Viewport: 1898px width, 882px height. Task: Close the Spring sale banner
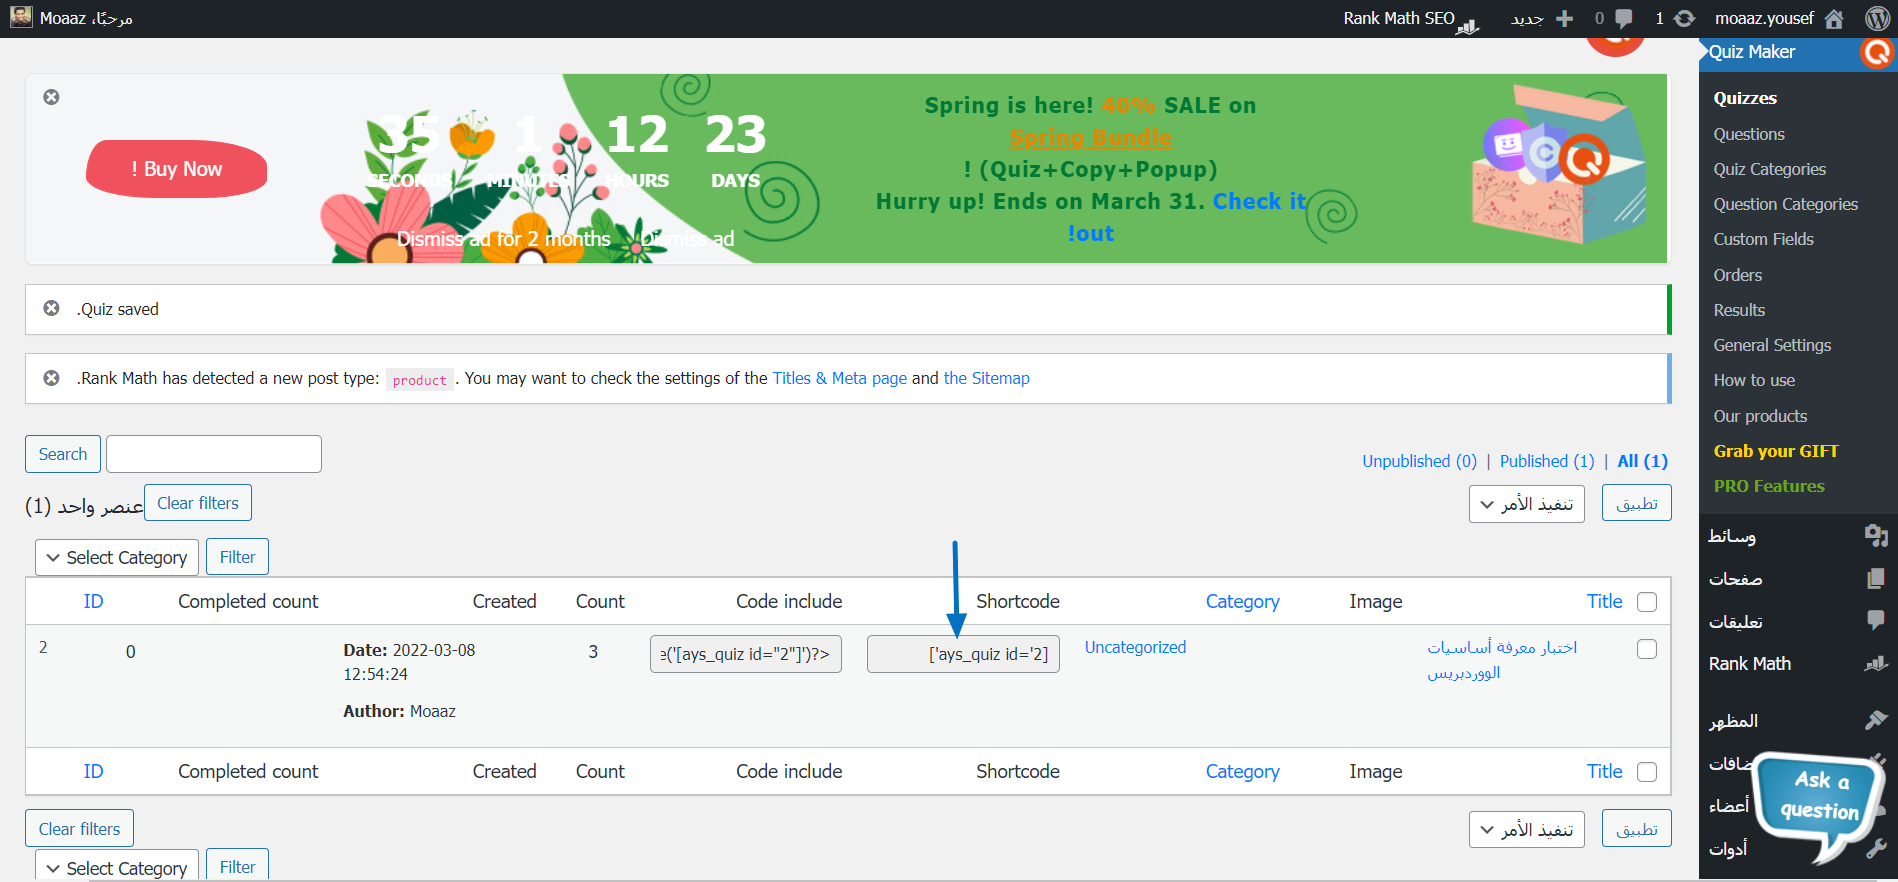pos(51,97)
